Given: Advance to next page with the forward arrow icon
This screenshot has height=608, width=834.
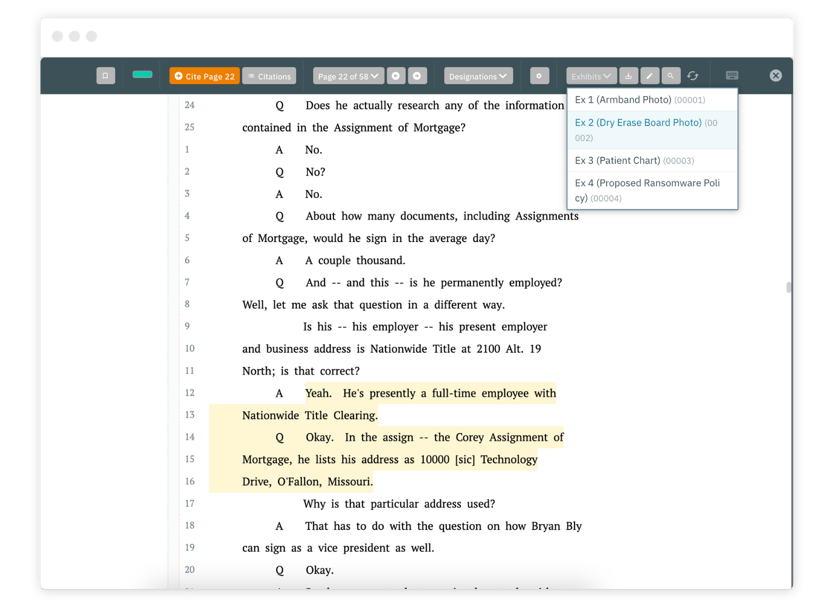Looking at the screenshot, I should tap(417, 75).
